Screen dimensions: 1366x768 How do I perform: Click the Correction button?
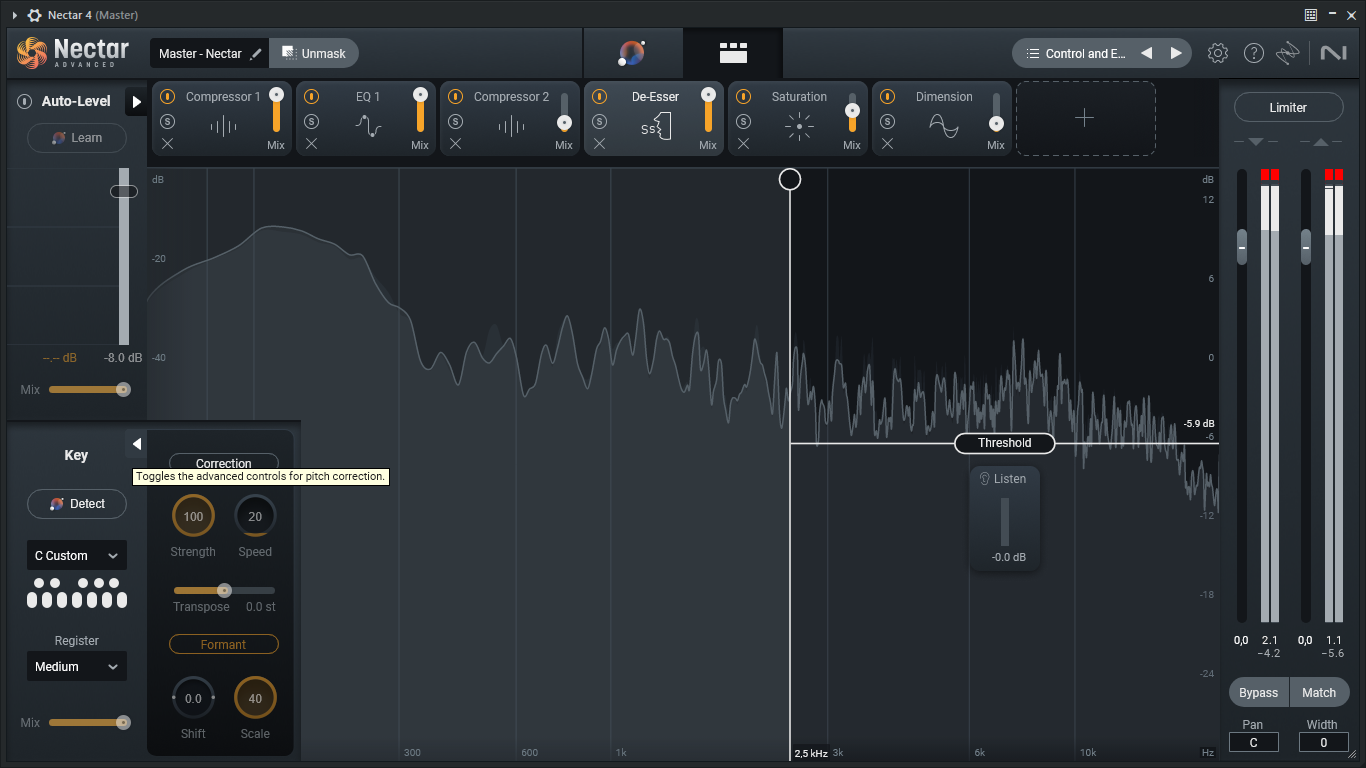click(x=224, y=463)
